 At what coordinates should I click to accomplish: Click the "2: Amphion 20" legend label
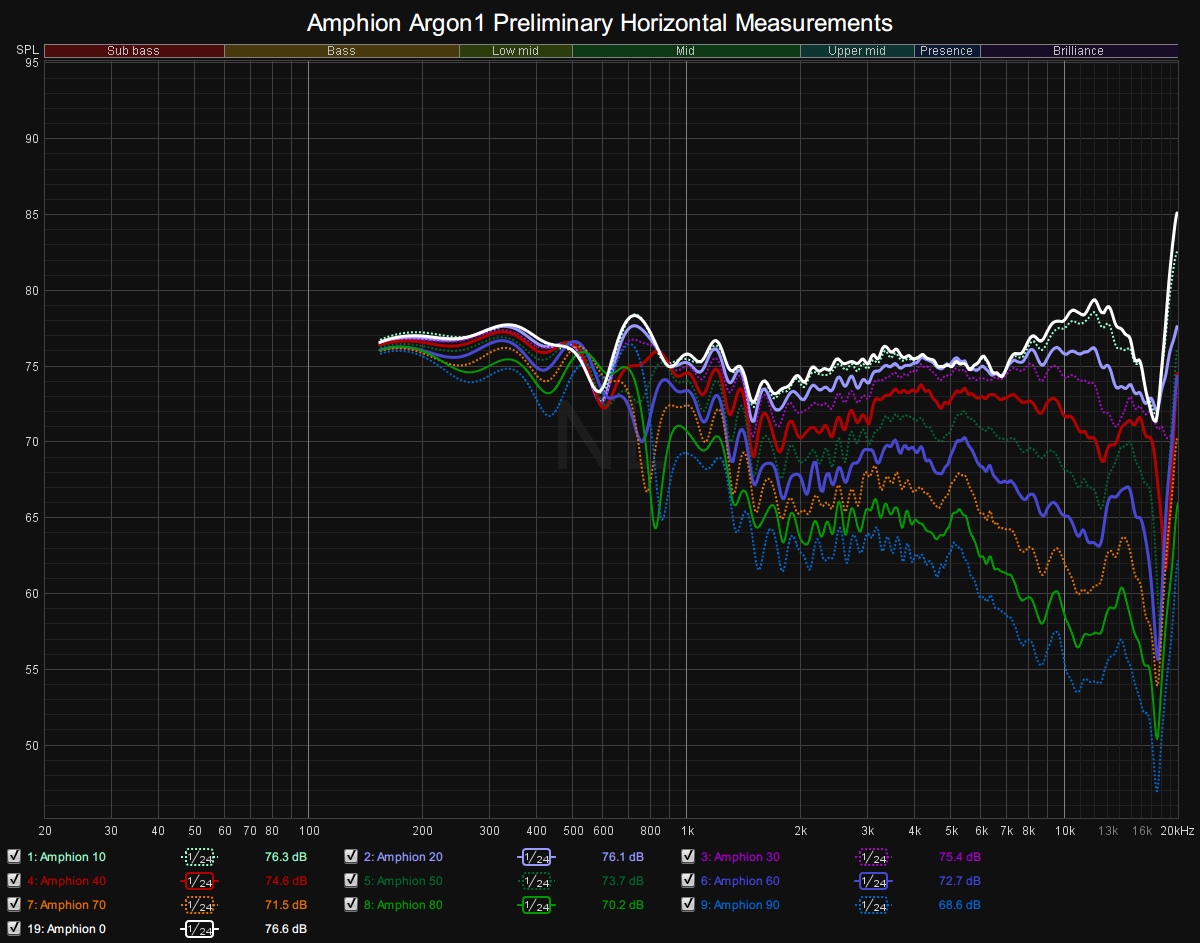403,857
